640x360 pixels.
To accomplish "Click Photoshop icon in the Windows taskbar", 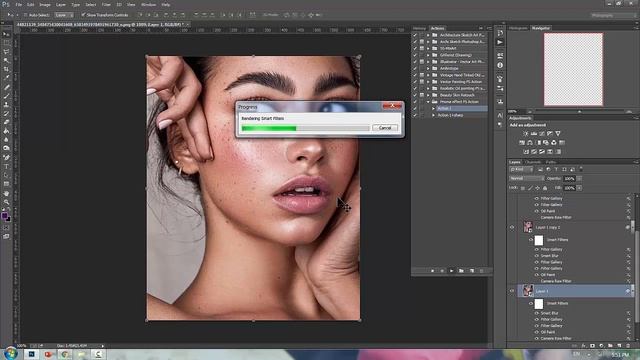I will [x=31, y=354].
